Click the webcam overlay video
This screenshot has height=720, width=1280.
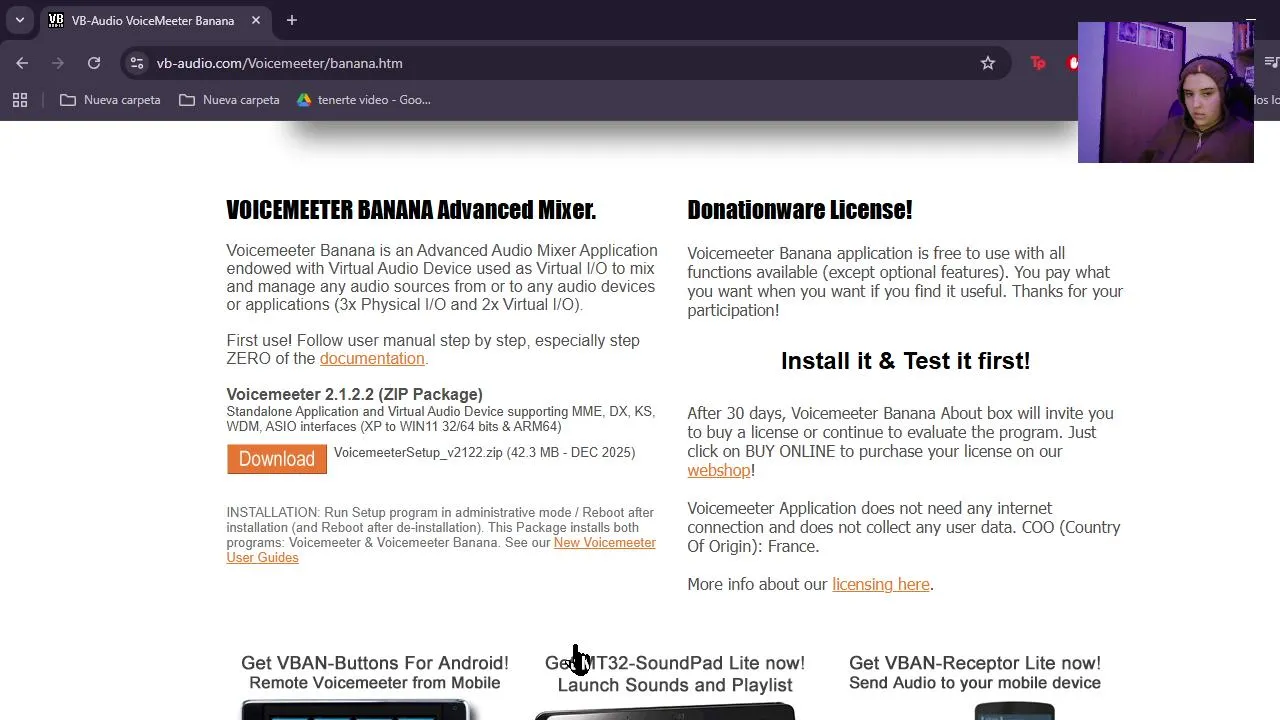point(1166,92)
